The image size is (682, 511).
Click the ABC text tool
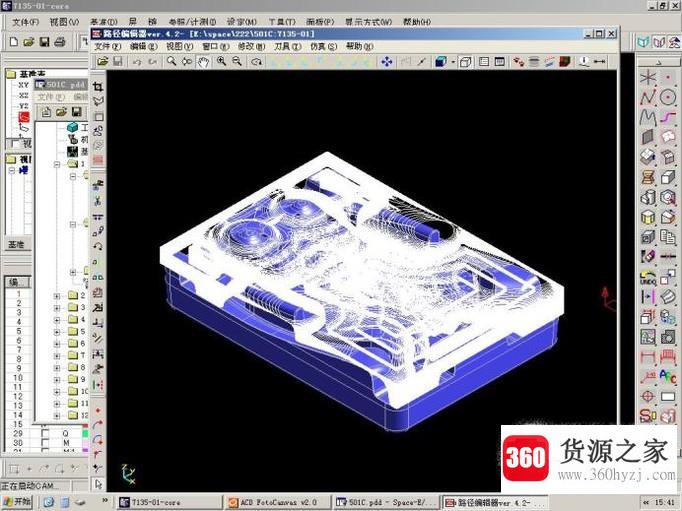pos(668,376)
